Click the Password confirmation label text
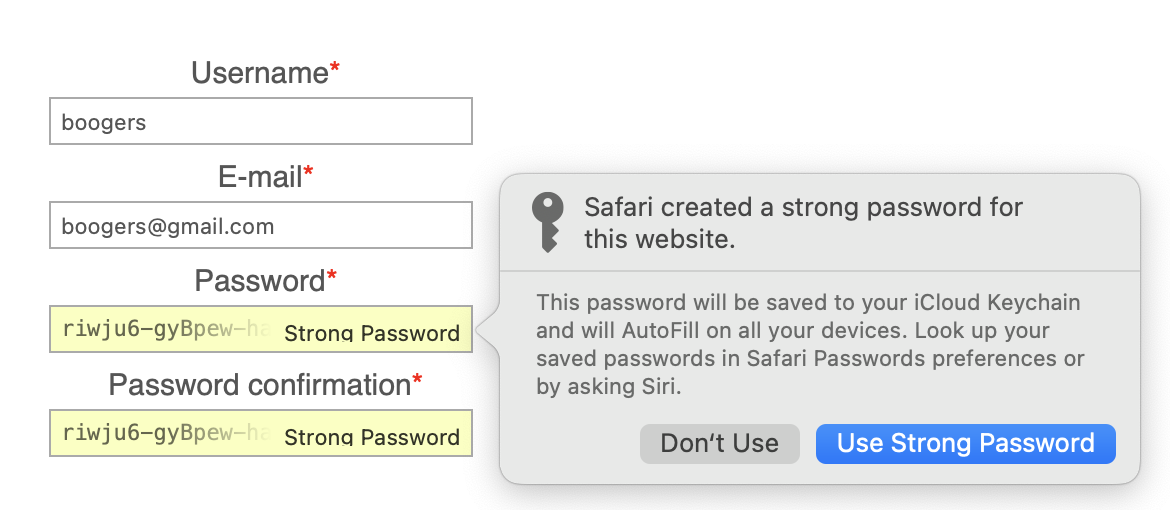 (259, 385)
